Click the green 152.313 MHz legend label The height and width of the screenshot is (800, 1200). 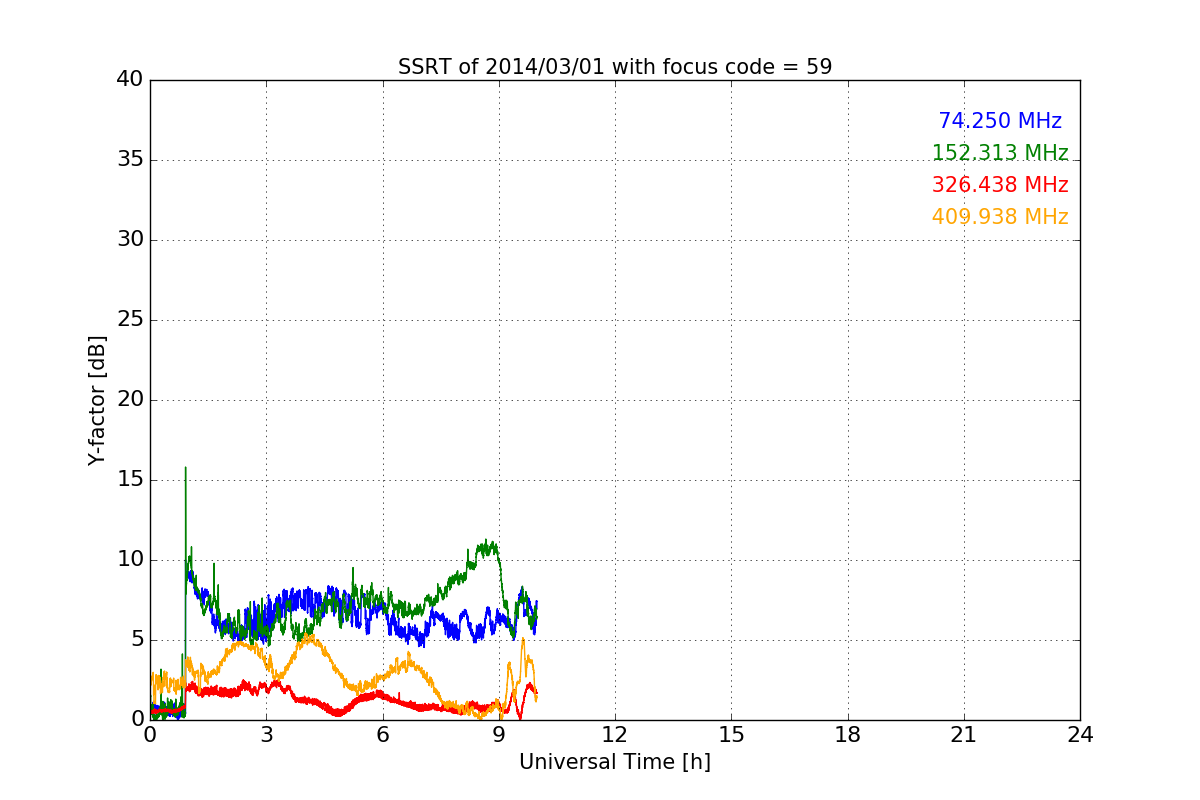click(x=1000, y=153)
